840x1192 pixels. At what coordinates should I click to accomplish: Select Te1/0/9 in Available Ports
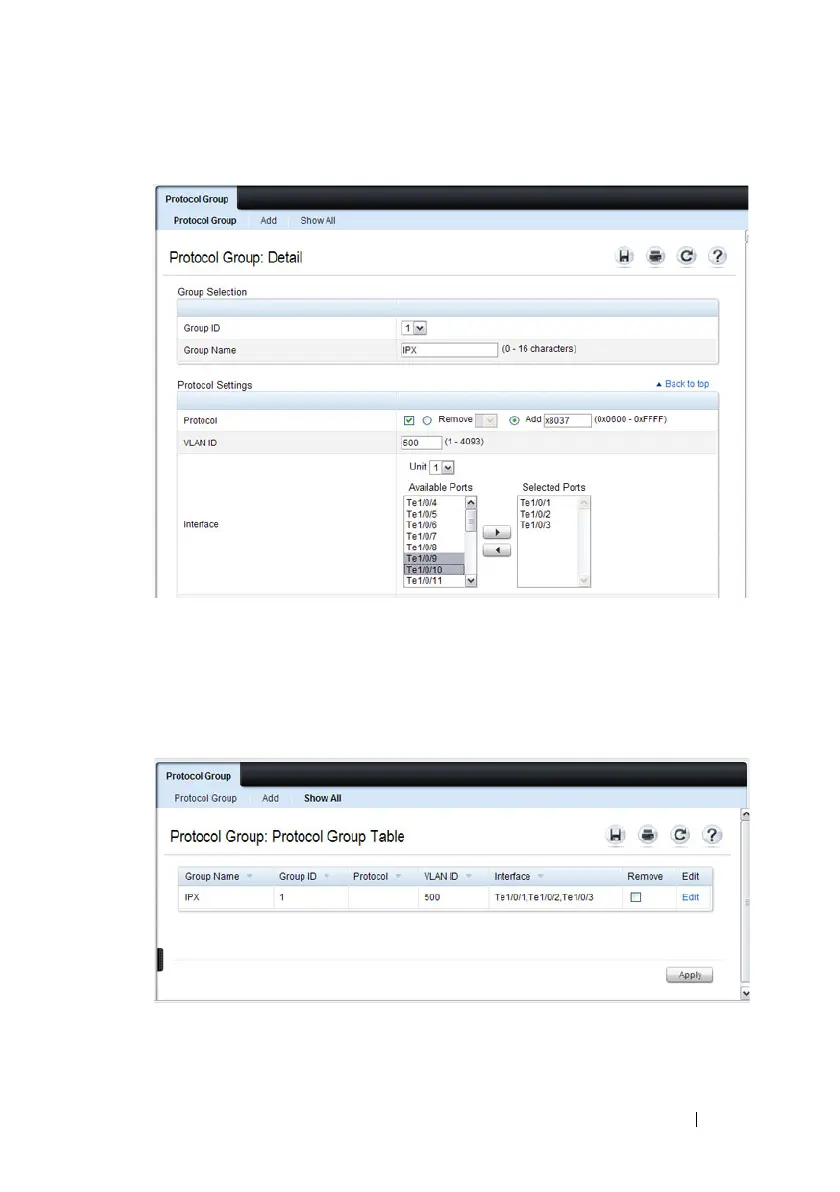434,559
